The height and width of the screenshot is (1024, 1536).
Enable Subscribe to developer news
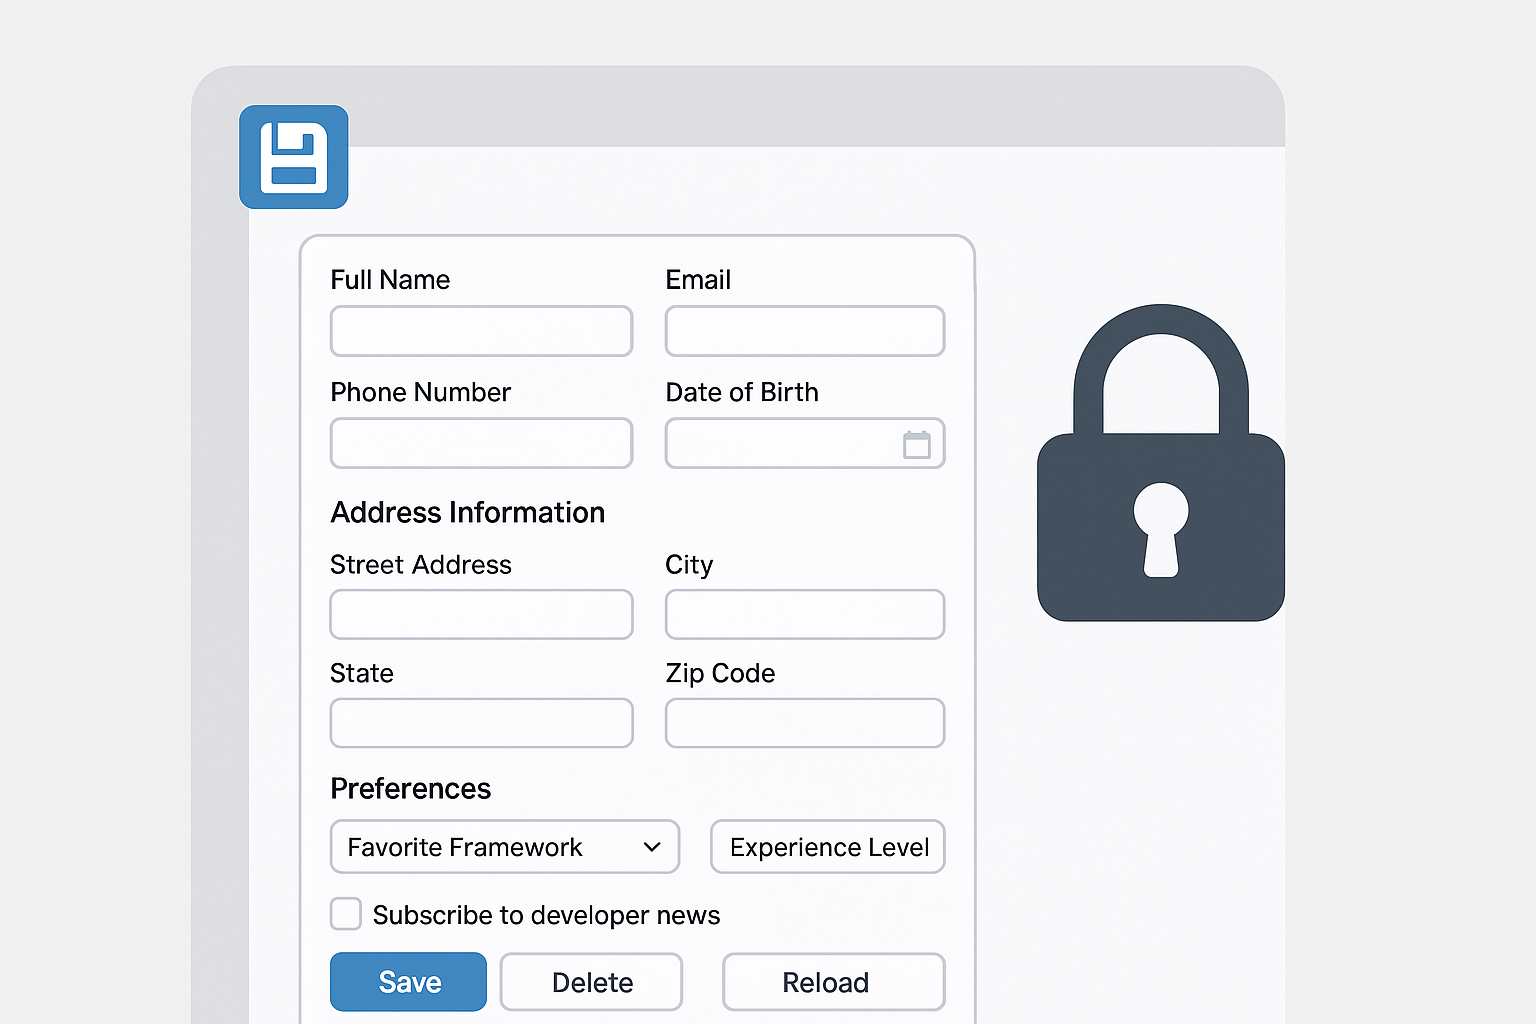tap(345, 913)
